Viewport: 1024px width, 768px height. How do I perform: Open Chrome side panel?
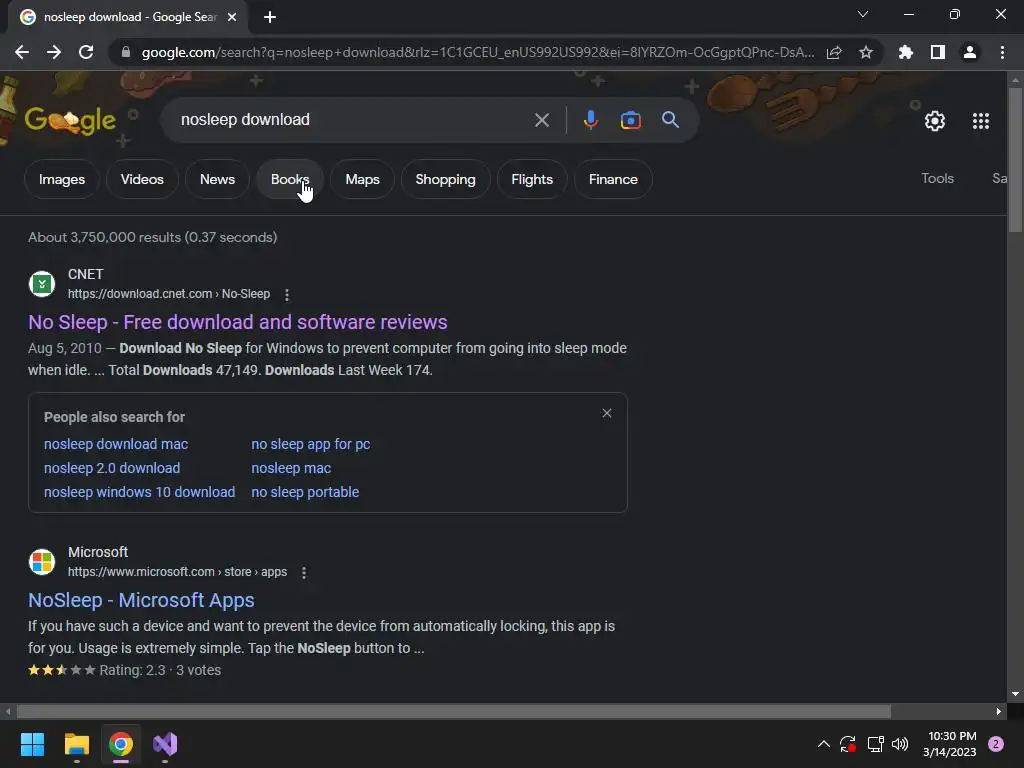(938, 52)
